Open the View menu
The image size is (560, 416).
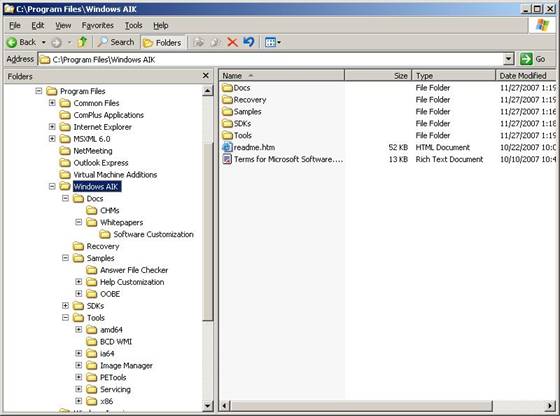(x=63, y=25)
